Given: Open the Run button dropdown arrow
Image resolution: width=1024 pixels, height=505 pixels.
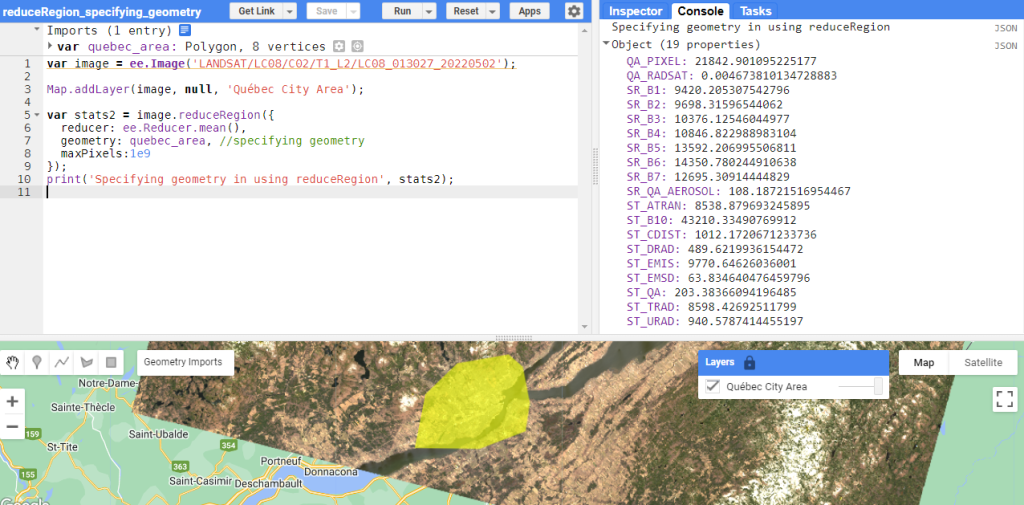Looking at the screenshot, I should pos(429,11).
